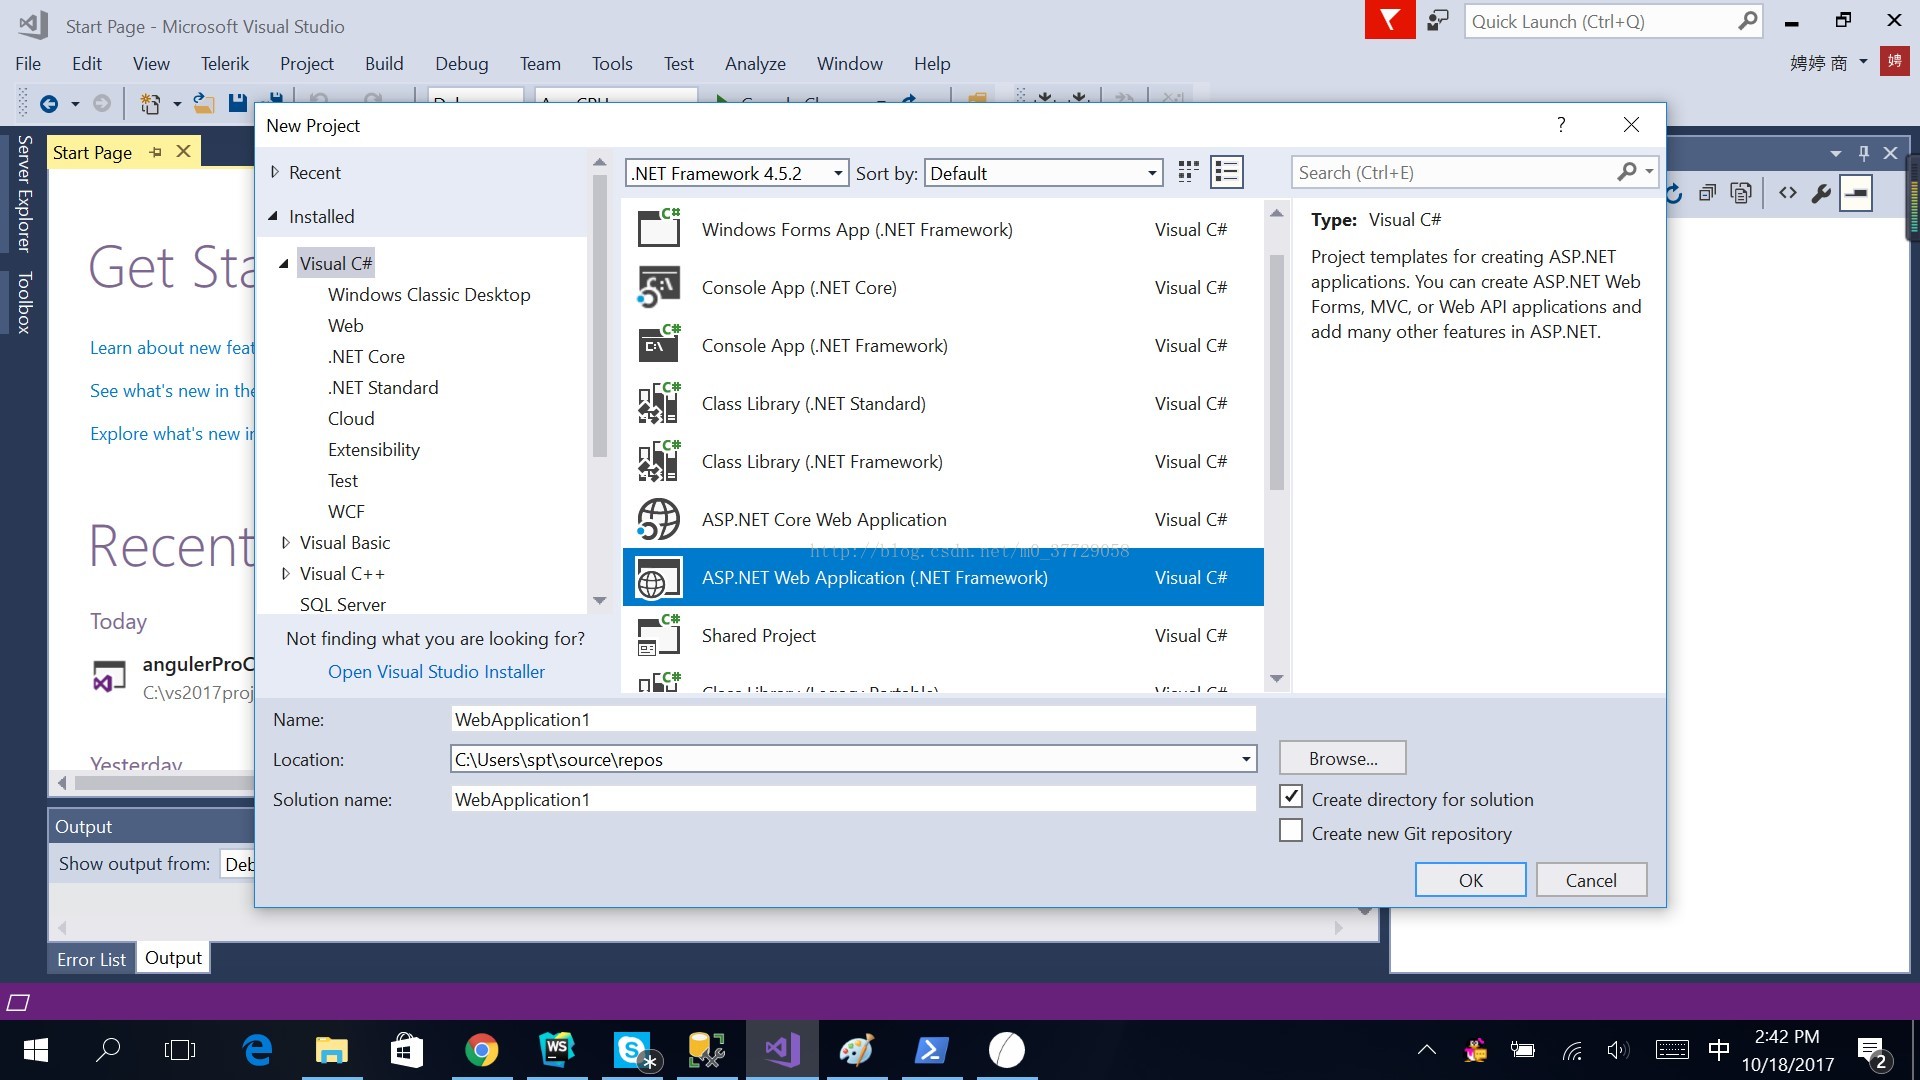Select Shared Project template
1920x1080 pixels.
(943, 635)
